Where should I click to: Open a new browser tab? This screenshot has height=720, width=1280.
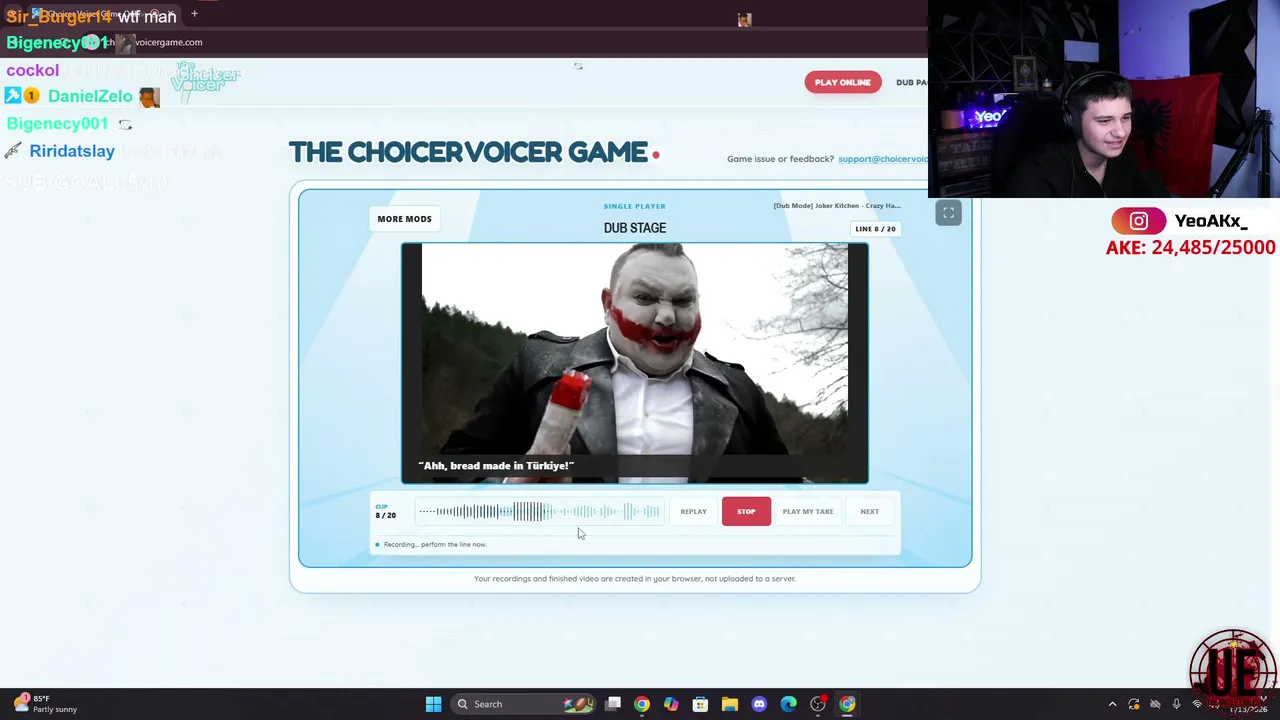[194, 14]
